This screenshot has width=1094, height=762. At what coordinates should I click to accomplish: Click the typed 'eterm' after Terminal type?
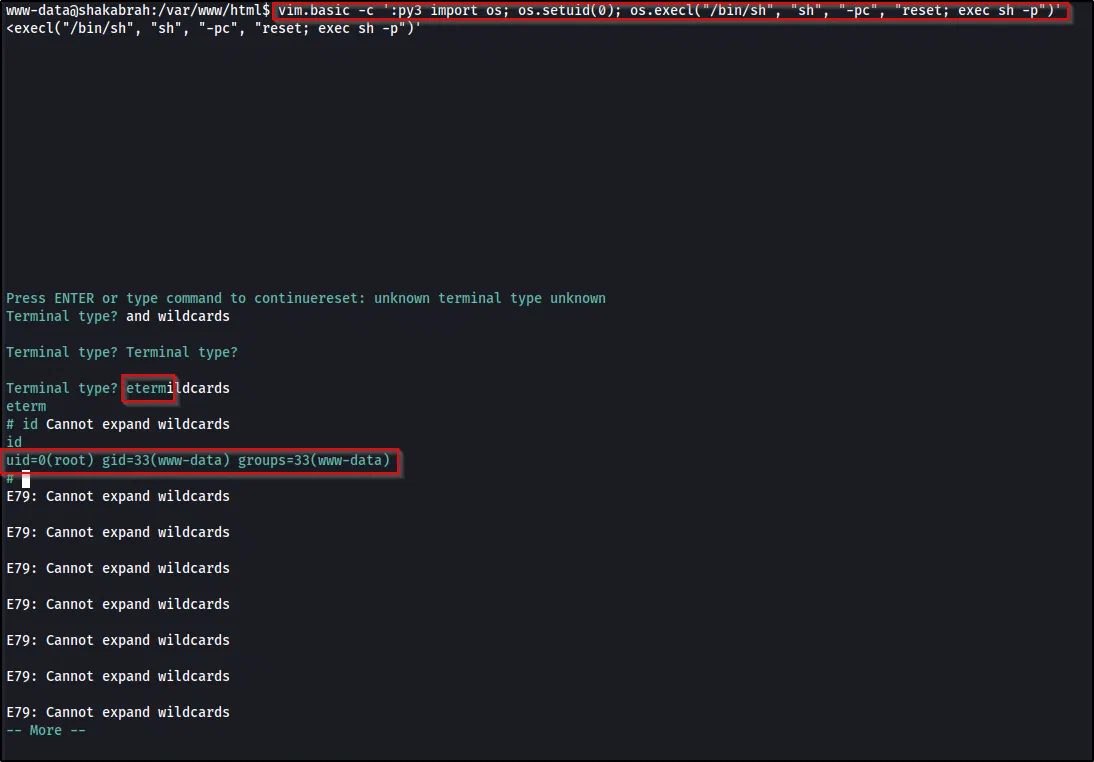point(146,388)
